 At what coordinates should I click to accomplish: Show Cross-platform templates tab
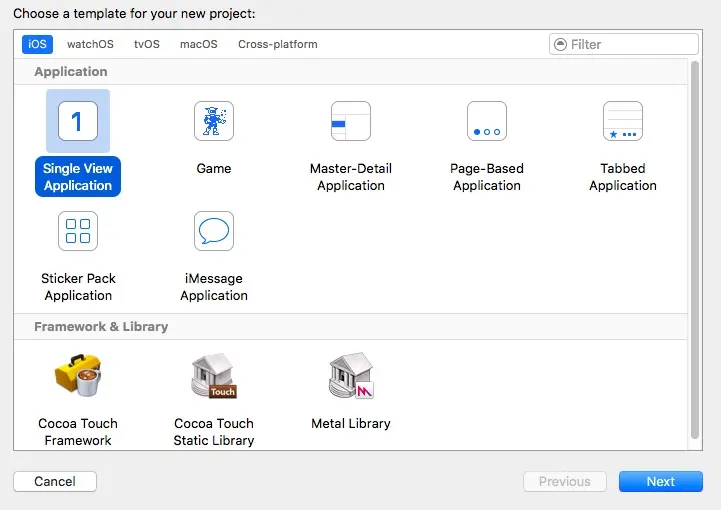[x=278, y=44]
